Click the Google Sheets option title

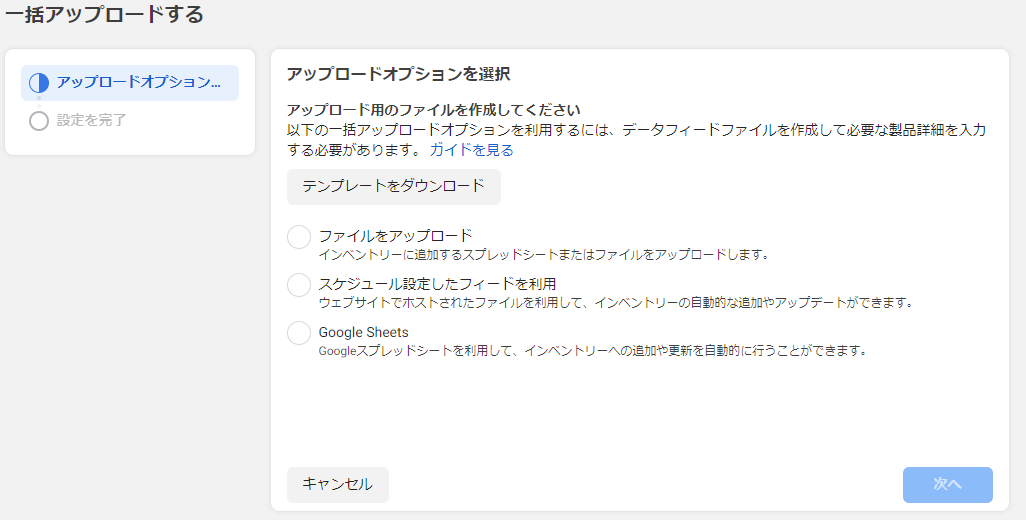tap(364, 332)
